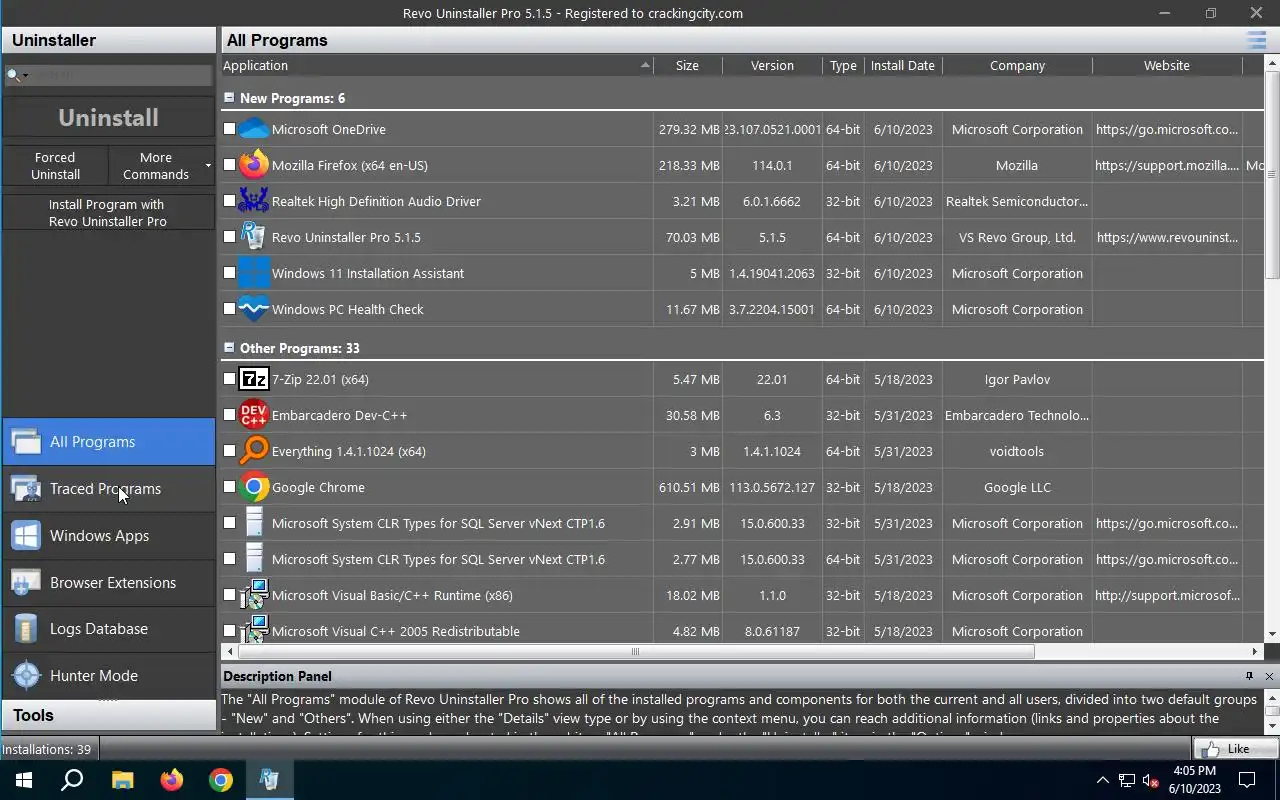The height and width of the screenshot is (800, 1280).
Task: Click the Embarcadero Dev-C++ icon
Action: pyautogui.click(x=254, y=415)
